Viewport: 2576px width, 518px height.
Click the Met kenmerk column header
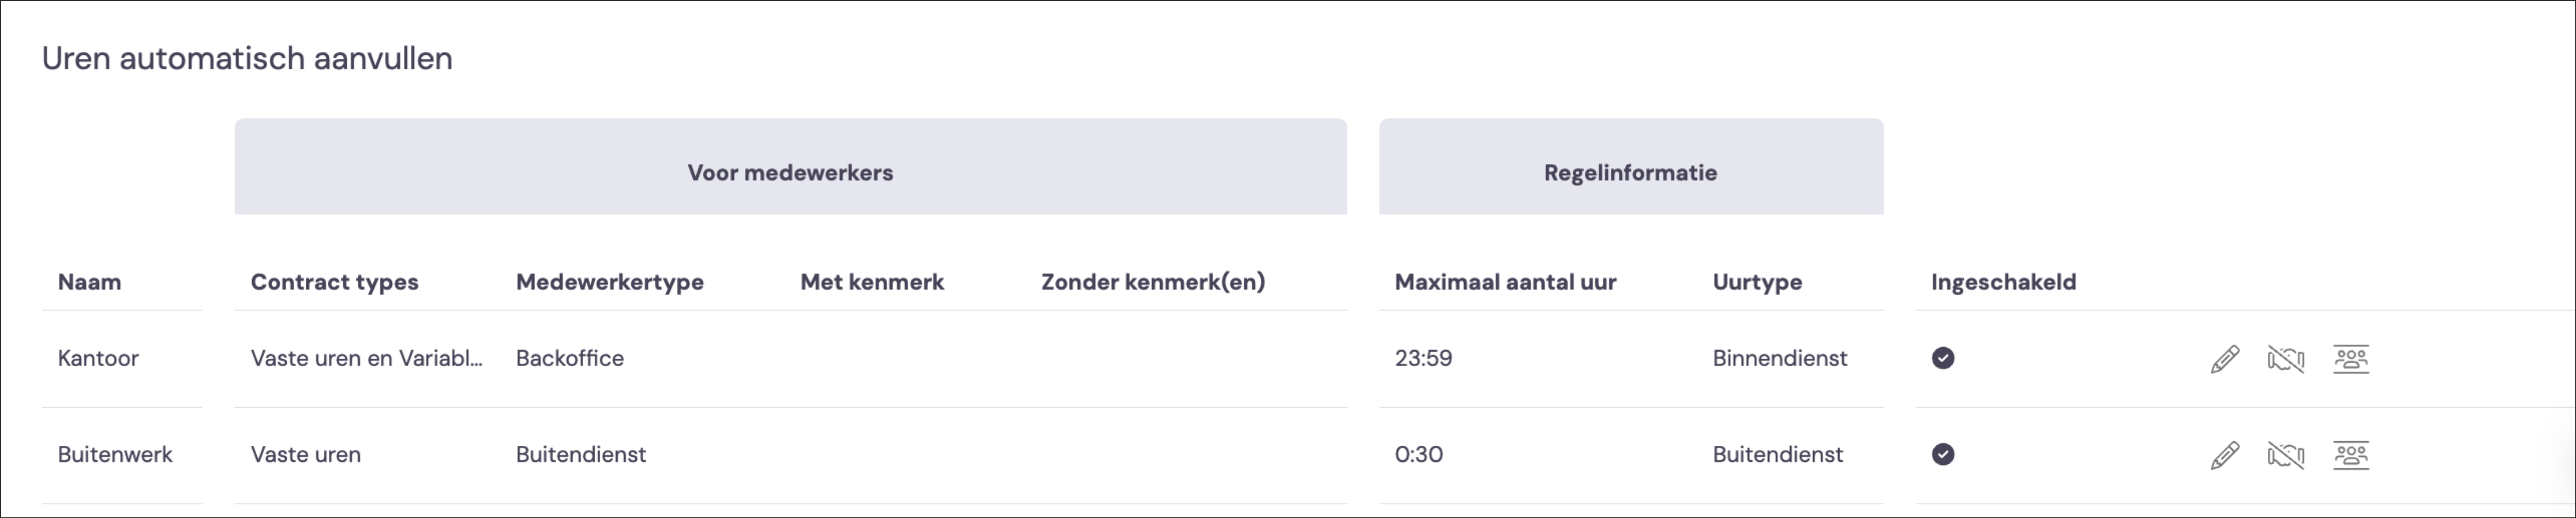872,282
